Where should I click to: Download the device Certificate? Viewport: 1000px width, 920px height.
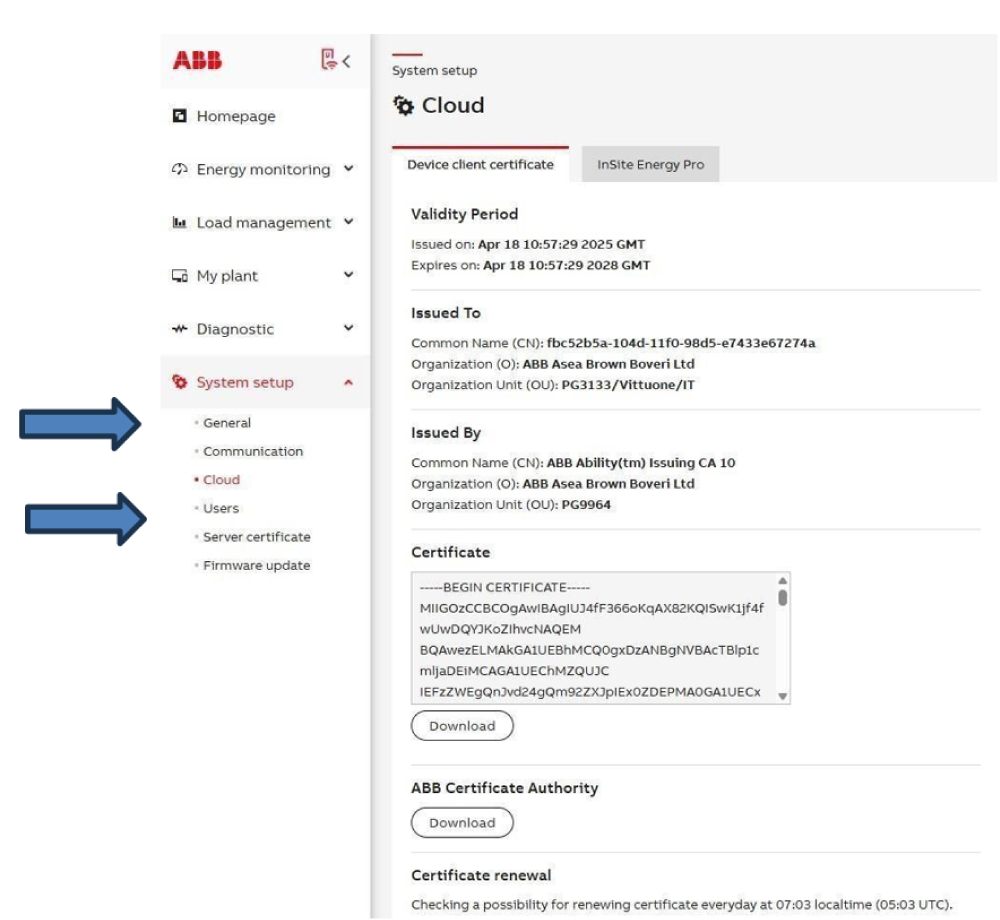coord(462,726)
